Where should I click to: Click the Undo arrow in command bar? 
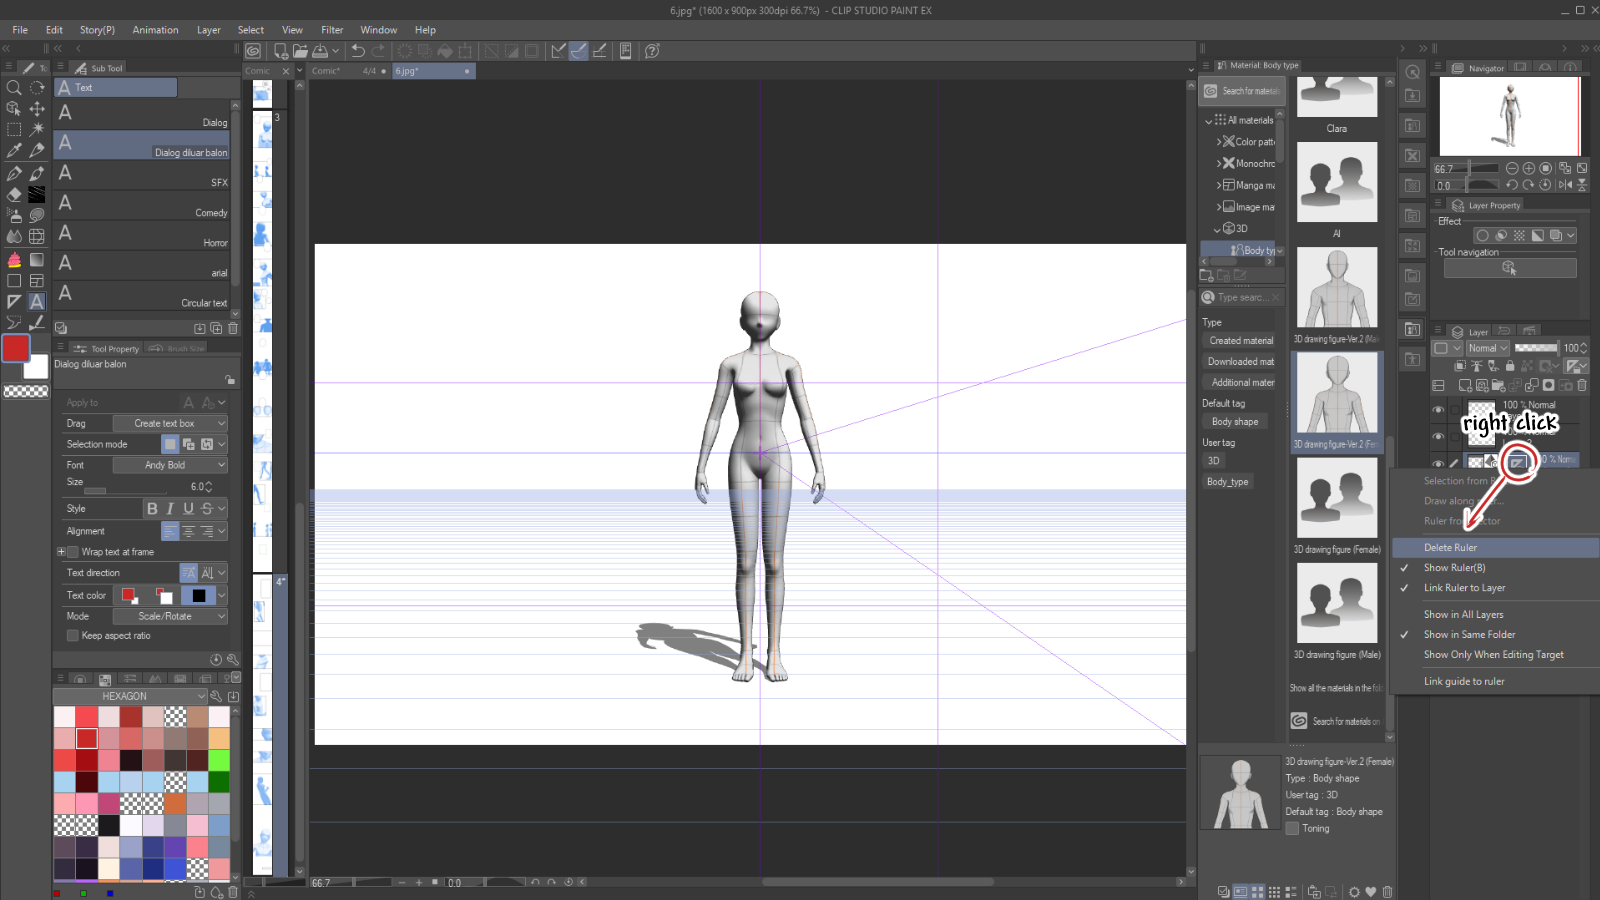pyautogui.click(x=358, y=51)
